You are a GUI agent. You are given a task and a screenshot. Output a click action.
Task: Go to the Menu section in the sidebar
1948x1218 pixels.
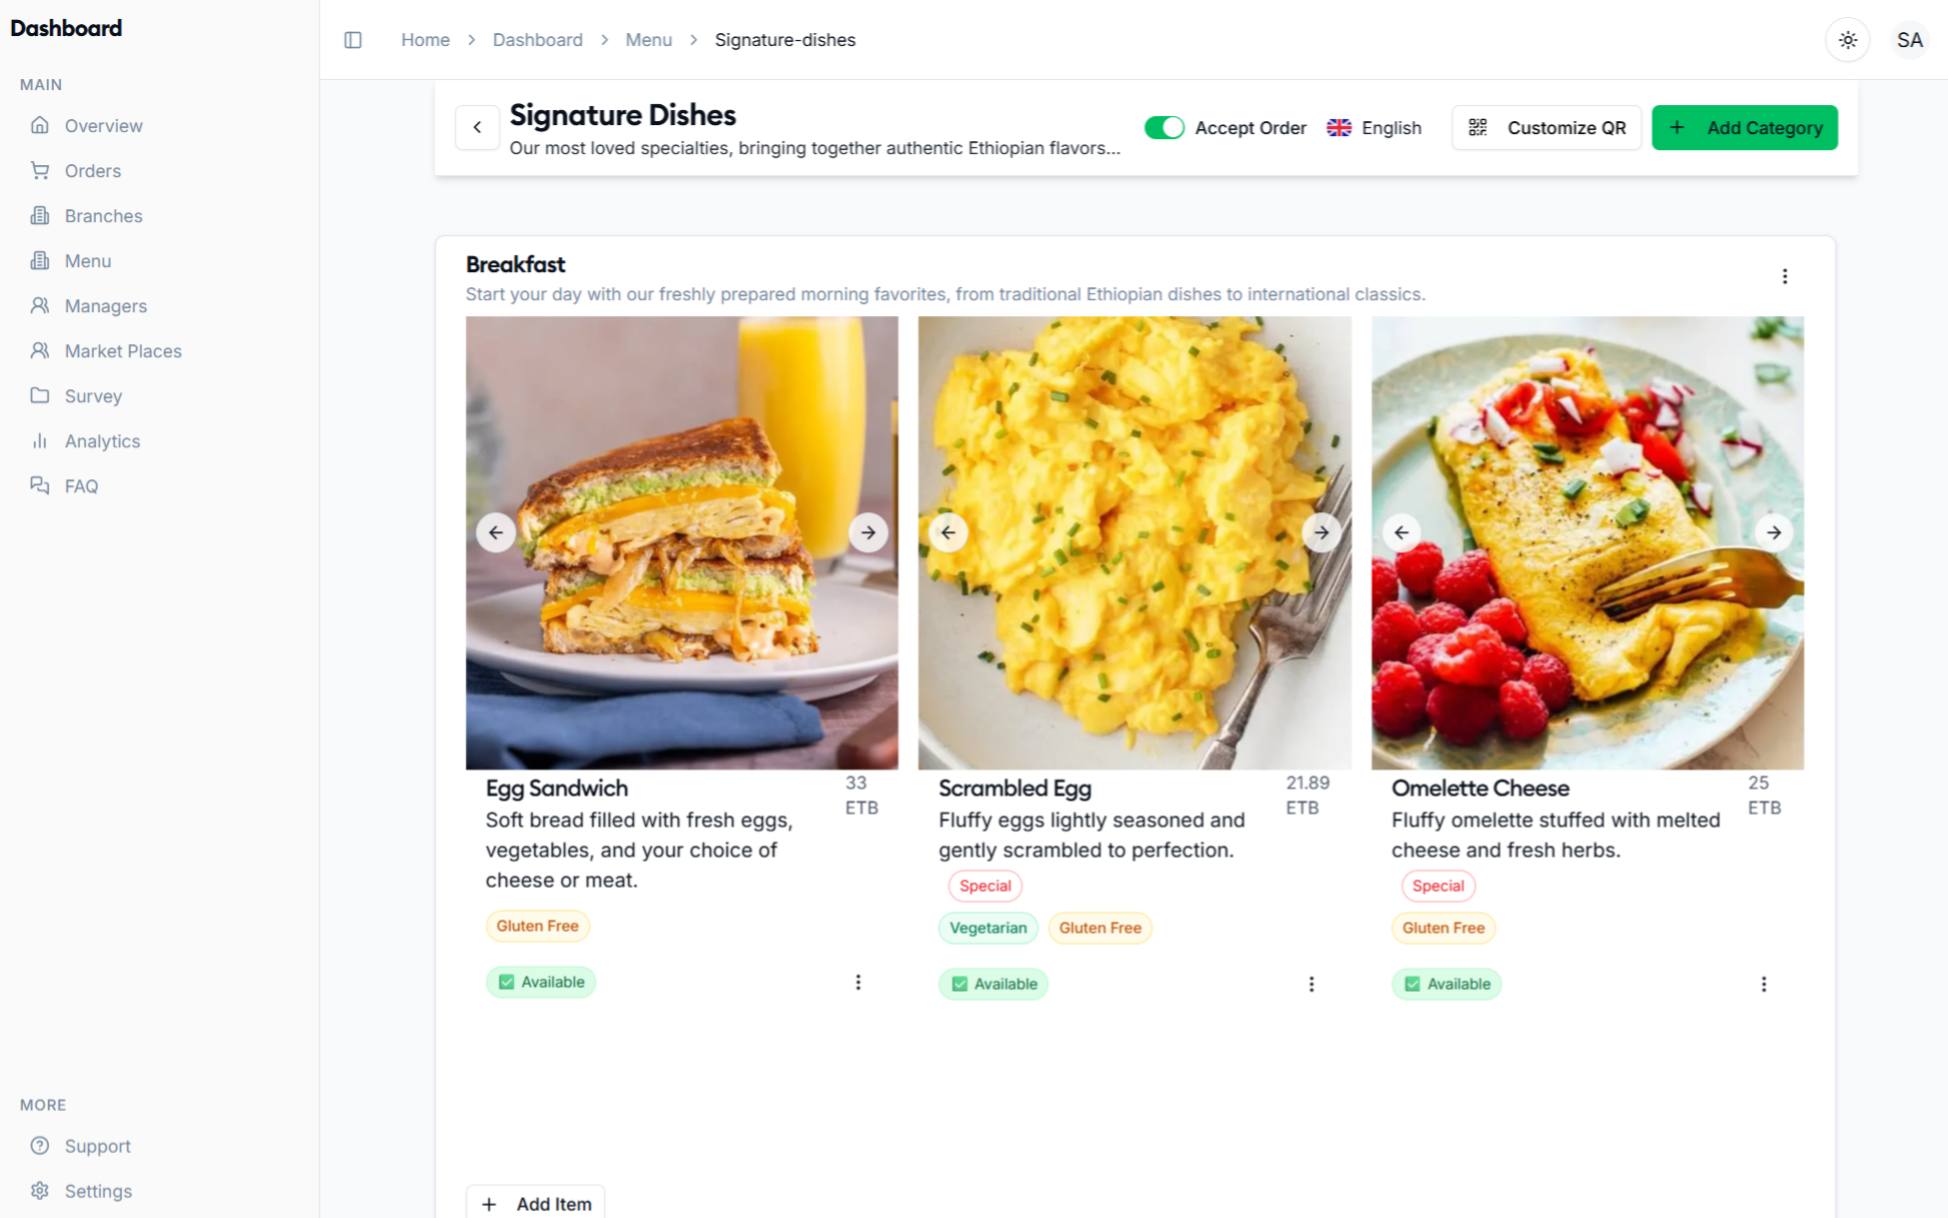coord(88,260)
